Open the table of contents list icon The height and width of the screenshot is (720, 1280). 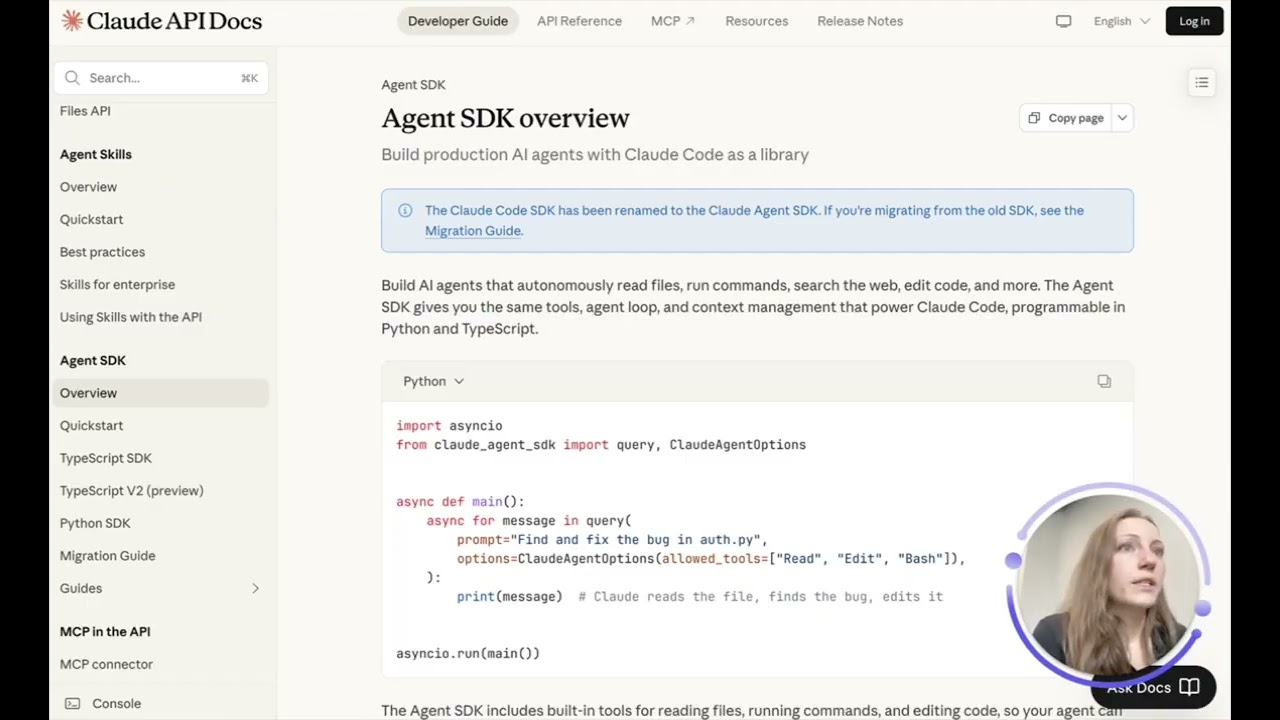point(1202,83)
